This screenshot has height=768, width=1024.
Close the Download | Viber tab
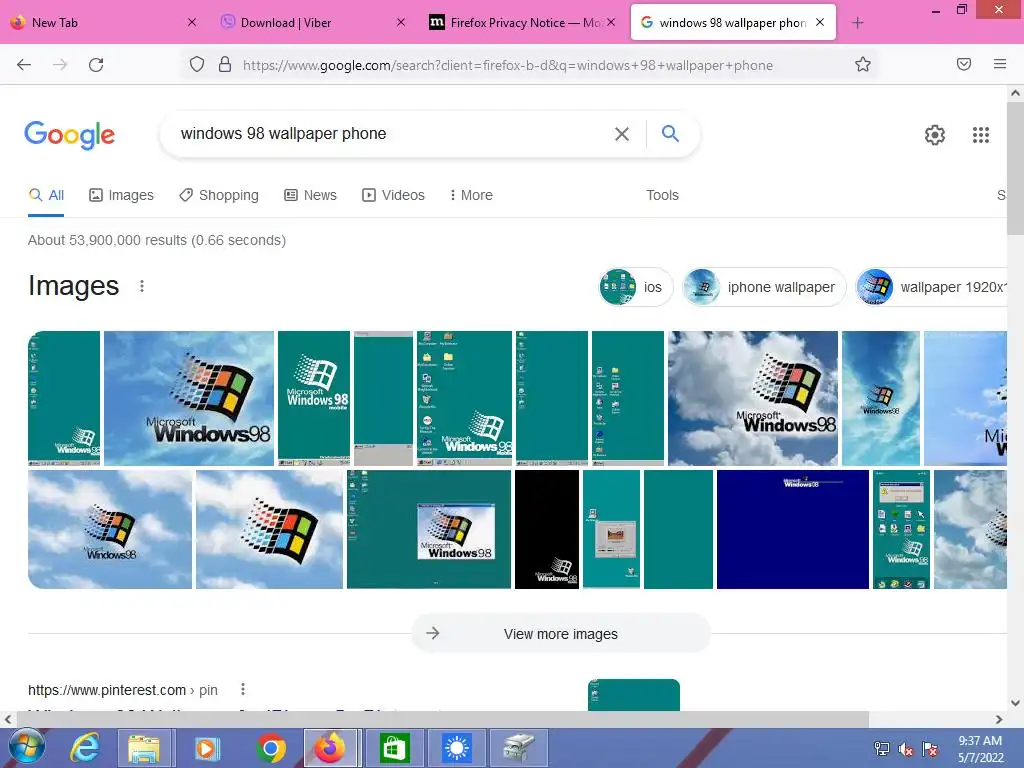click(401, 23)
